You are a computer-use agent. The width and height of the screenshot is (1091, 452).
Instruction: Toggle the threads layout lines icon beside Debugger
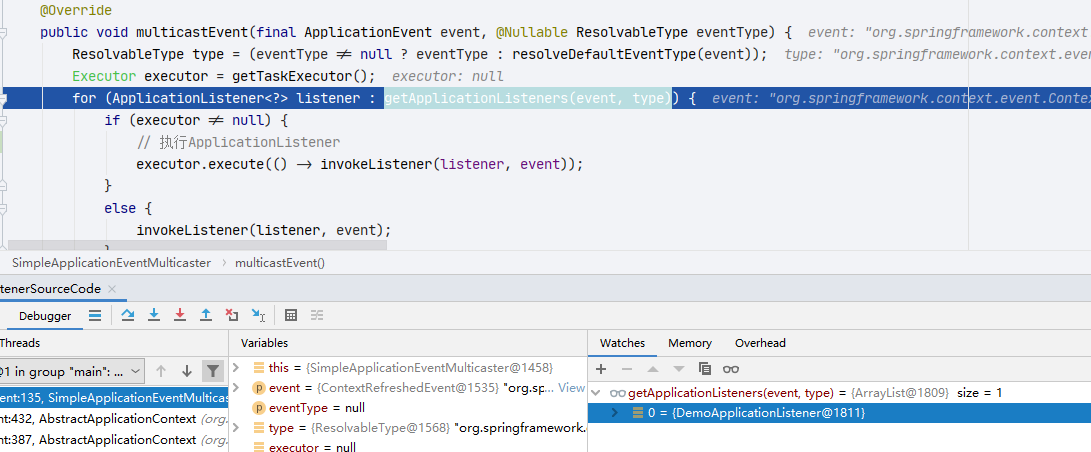click(x=95, y=315)
